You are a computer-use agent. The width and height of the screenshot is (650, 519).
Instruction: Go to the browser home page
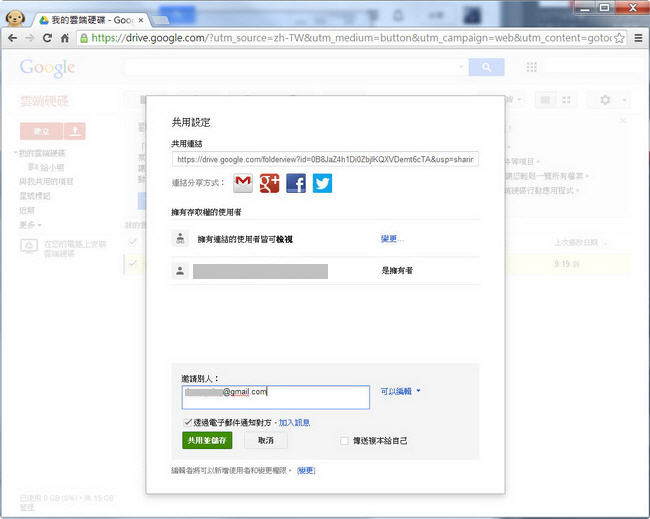(x=65, y=38)
